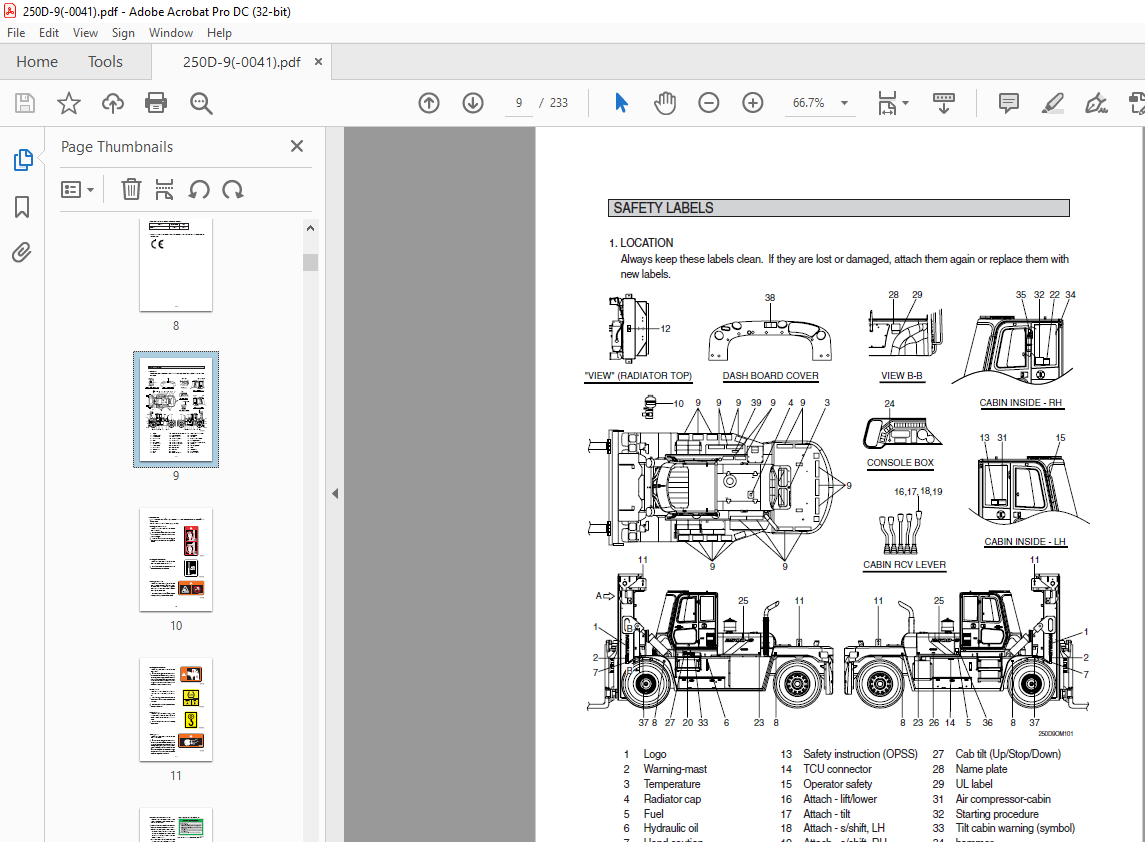
Task: Switch to the Home tab
Action: point(37,62)
